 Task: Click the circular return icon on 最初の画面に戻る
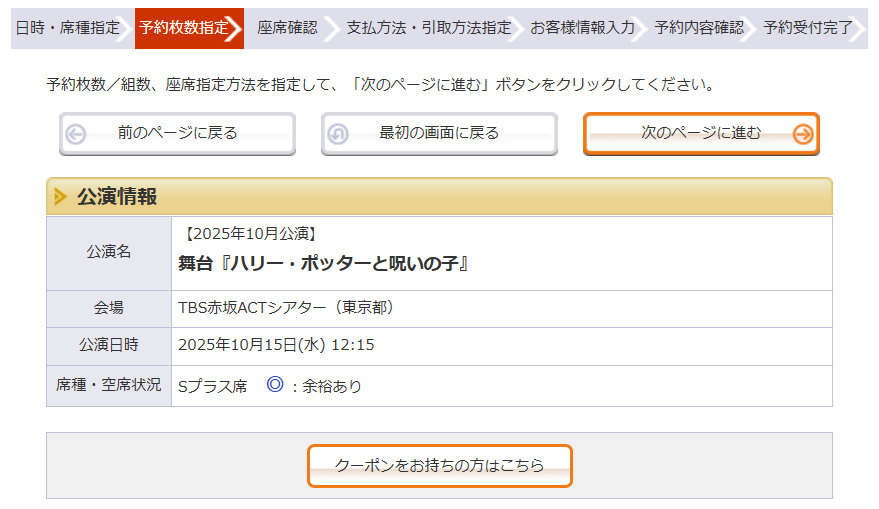tap(338, 134)
